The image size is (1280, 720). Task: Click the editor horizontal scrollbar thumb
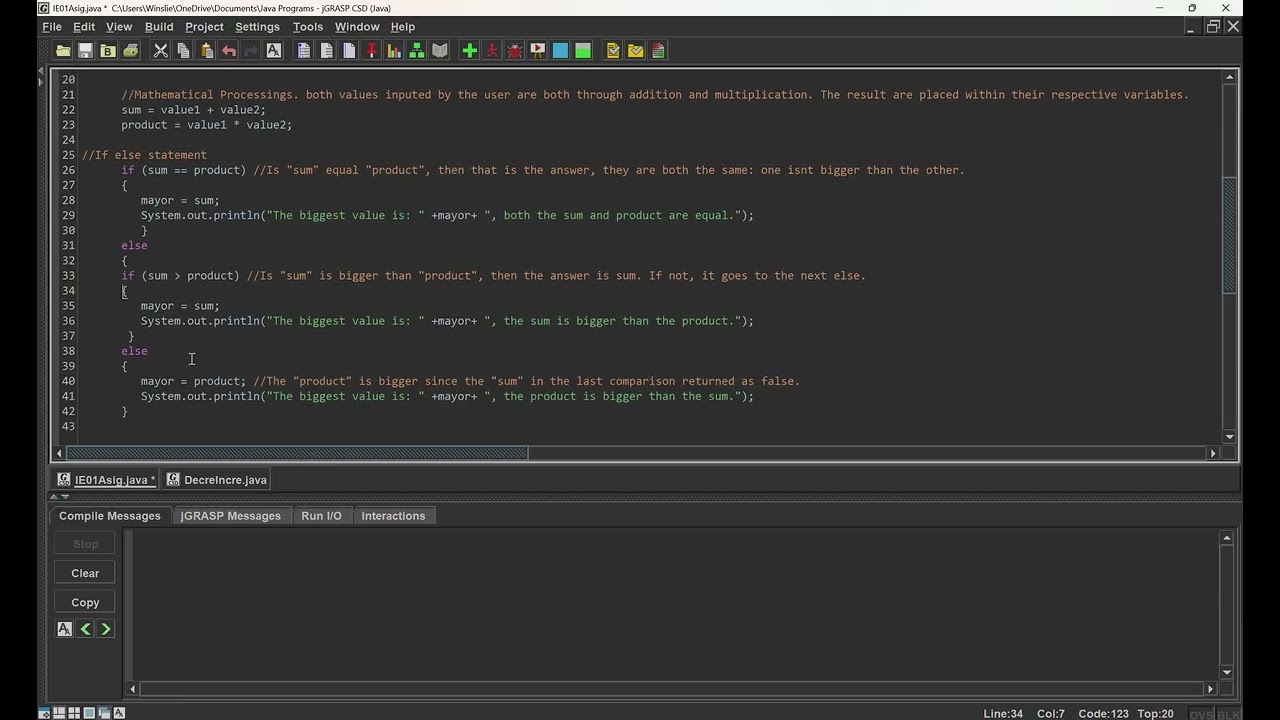[x=297, y=453]
